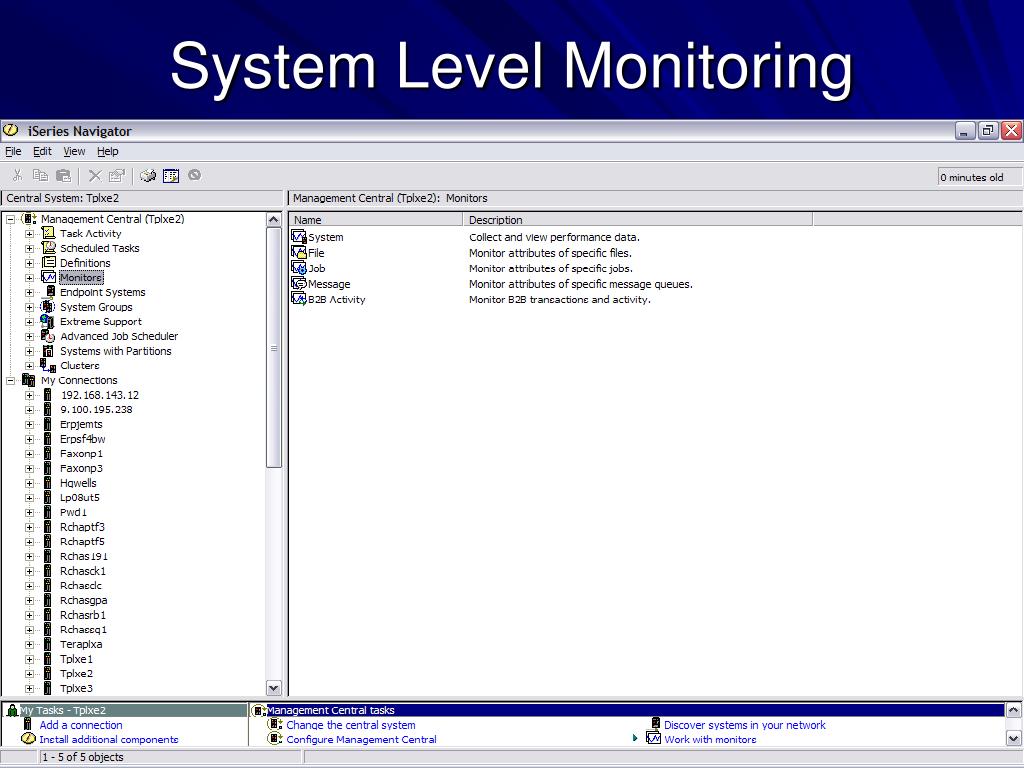Select the System monitor icon
This screenshot has width=1024, height=768.
click(x=299, y=237)
